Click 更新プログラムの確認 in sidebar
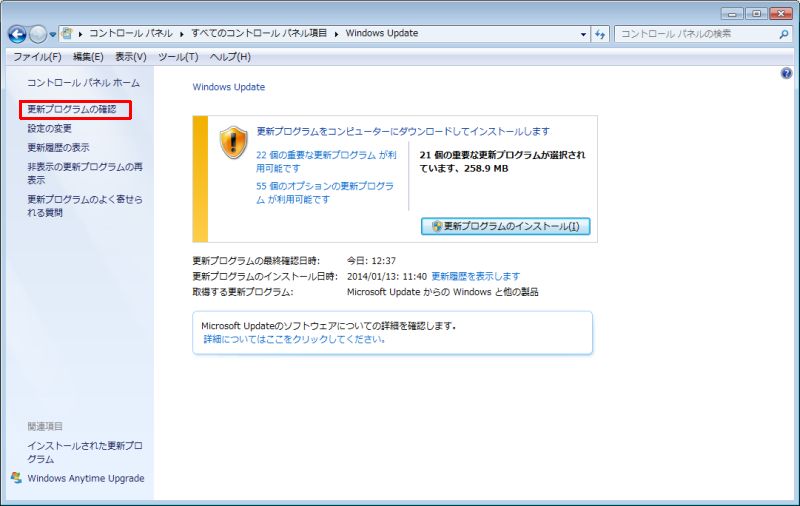 tap(71, 109)
